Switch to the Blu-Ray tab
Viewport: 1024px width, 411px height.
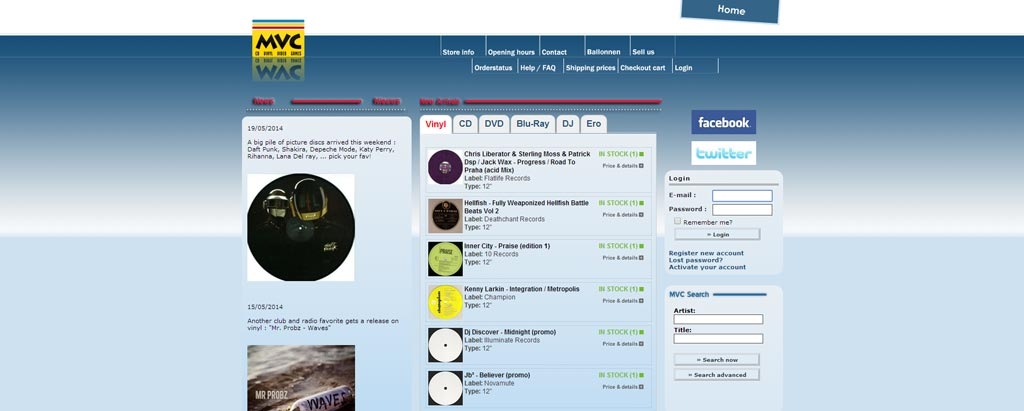click(x=533, y=124)
